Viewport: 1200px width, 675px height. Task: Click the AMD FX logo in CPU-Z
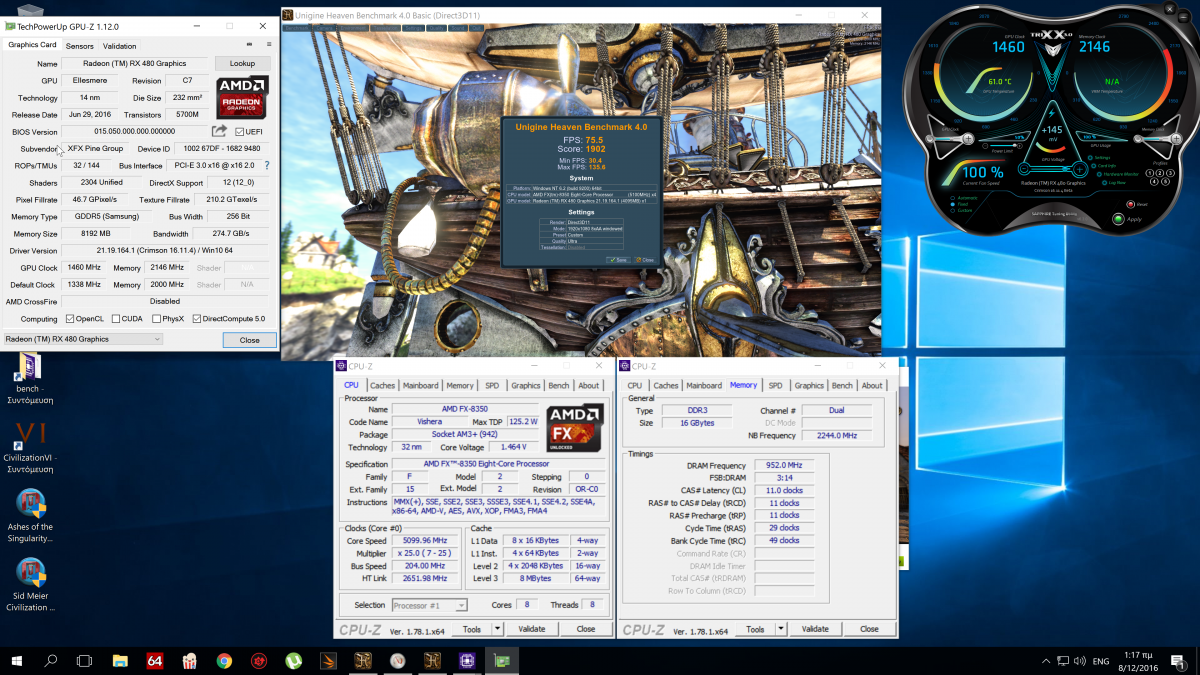574,428
